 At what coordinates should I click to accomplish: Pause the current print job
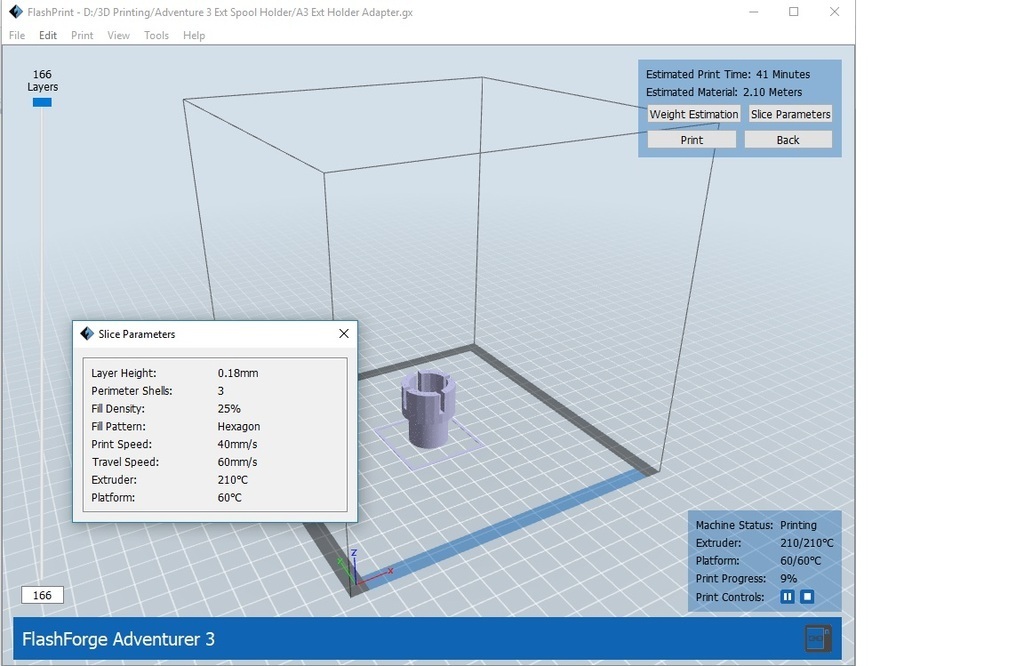(787, 596)
